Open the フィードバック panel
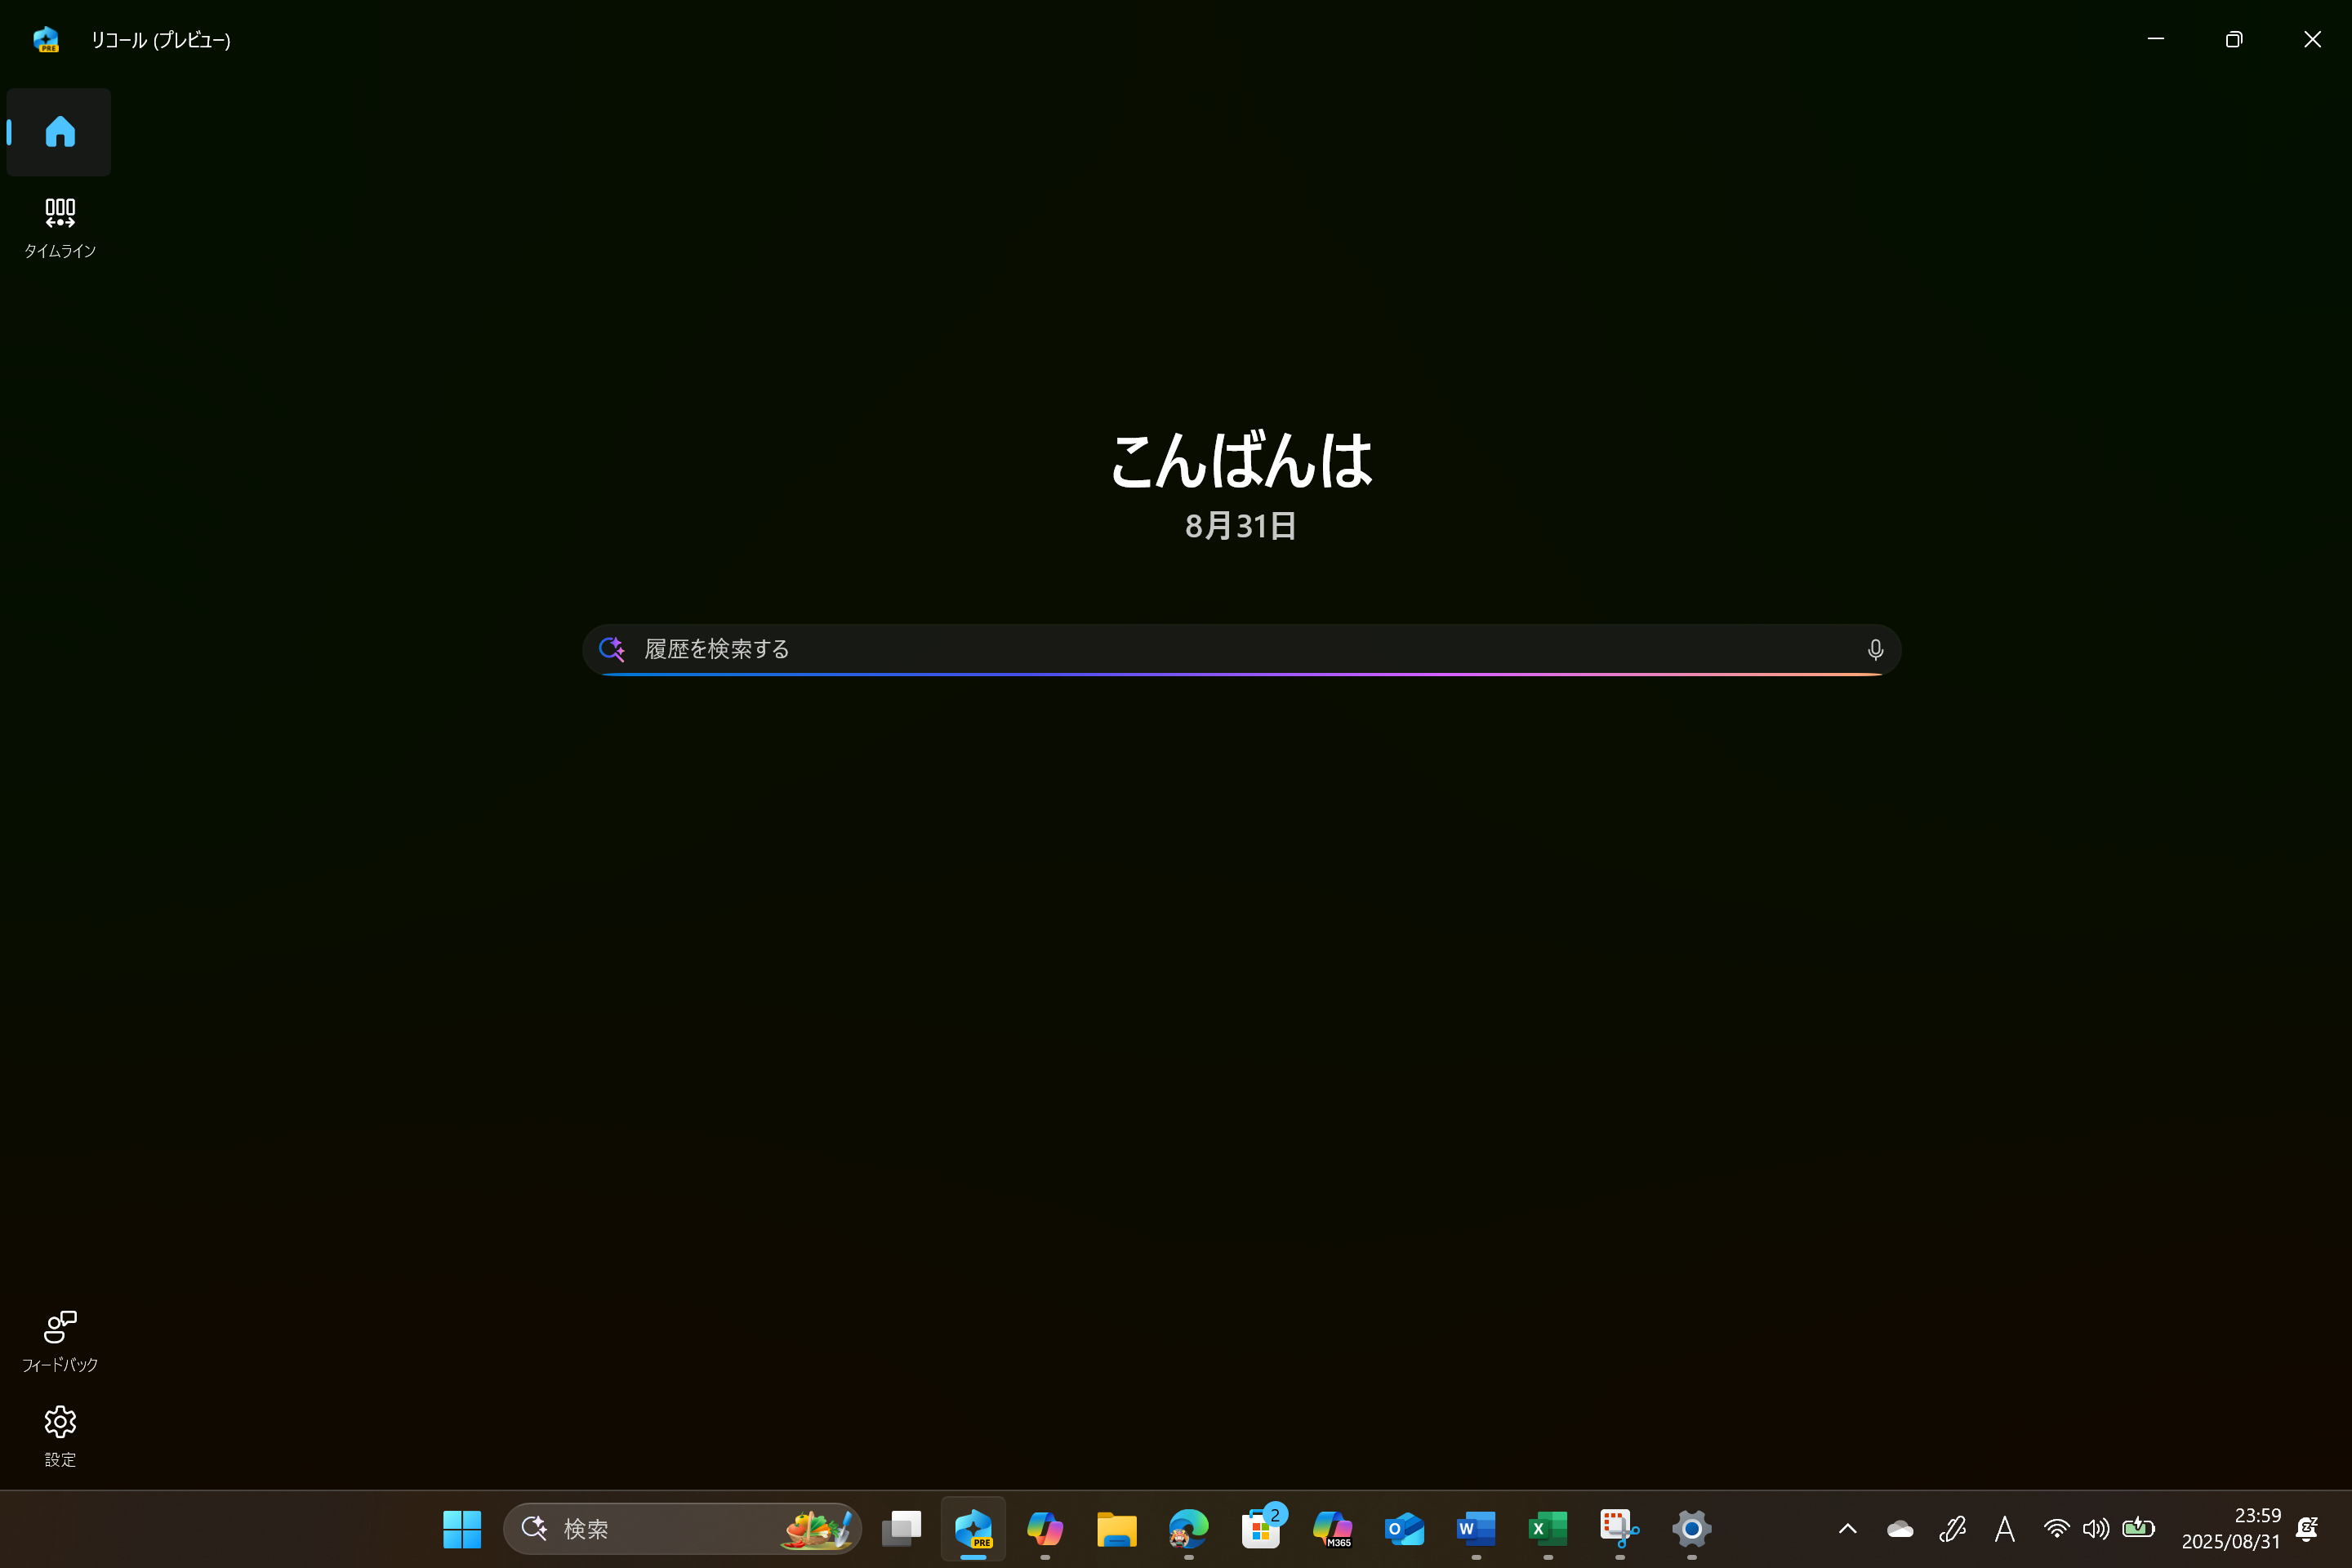 [59, 1340]
